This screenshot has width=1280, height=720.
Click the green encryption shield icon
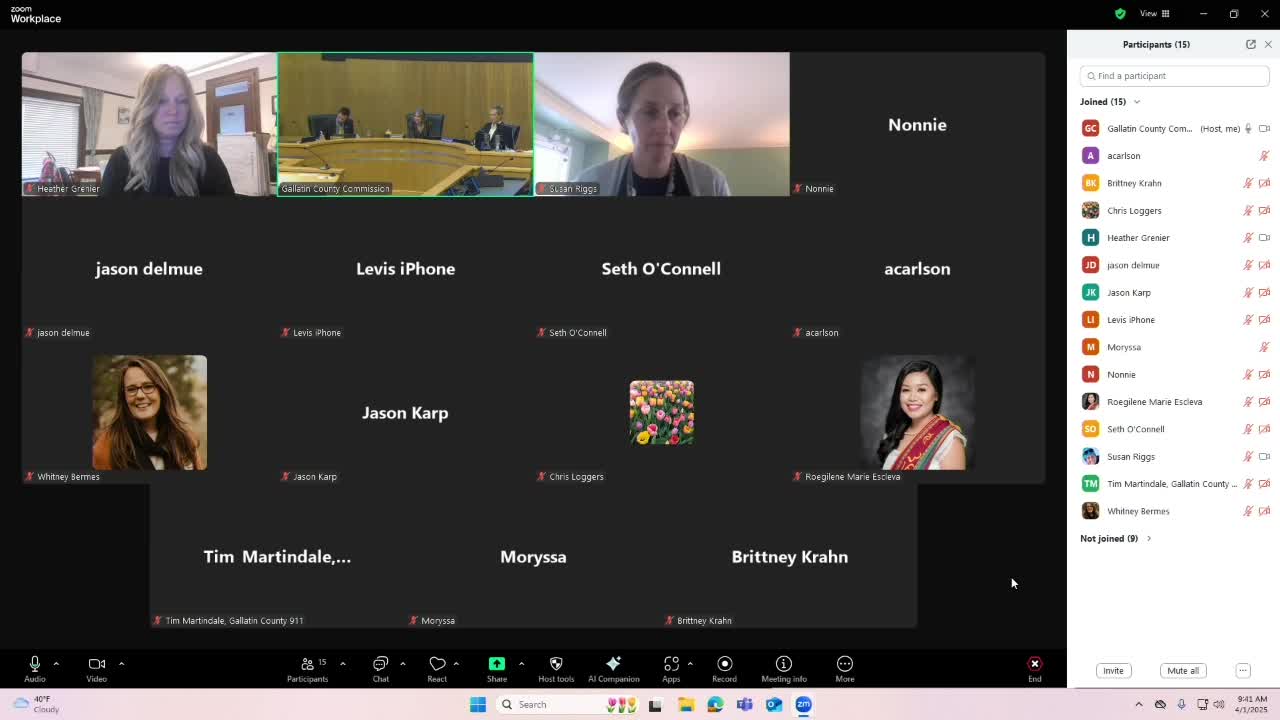tap(1120, 13)
